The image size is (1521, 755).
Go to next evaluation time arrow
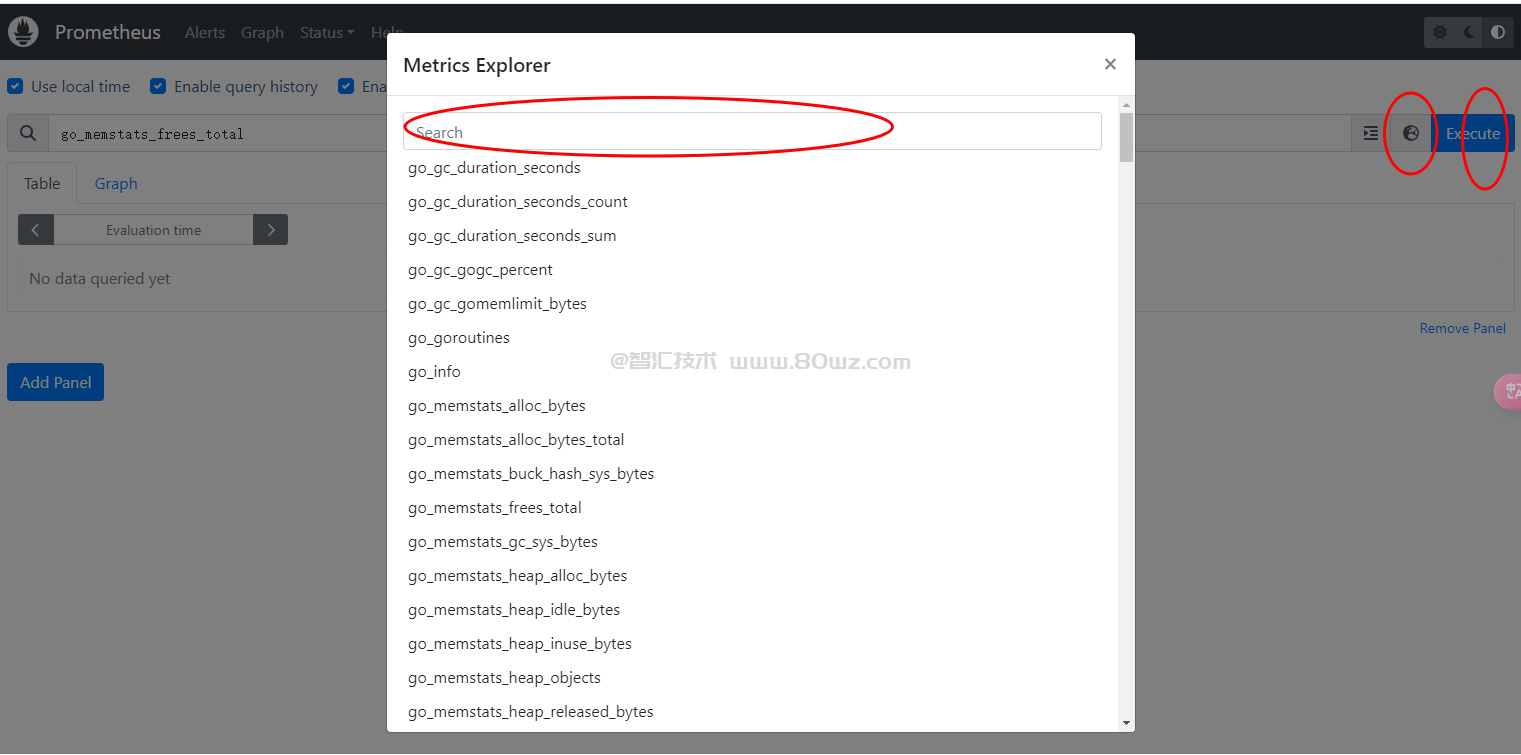tap(270, 230)
